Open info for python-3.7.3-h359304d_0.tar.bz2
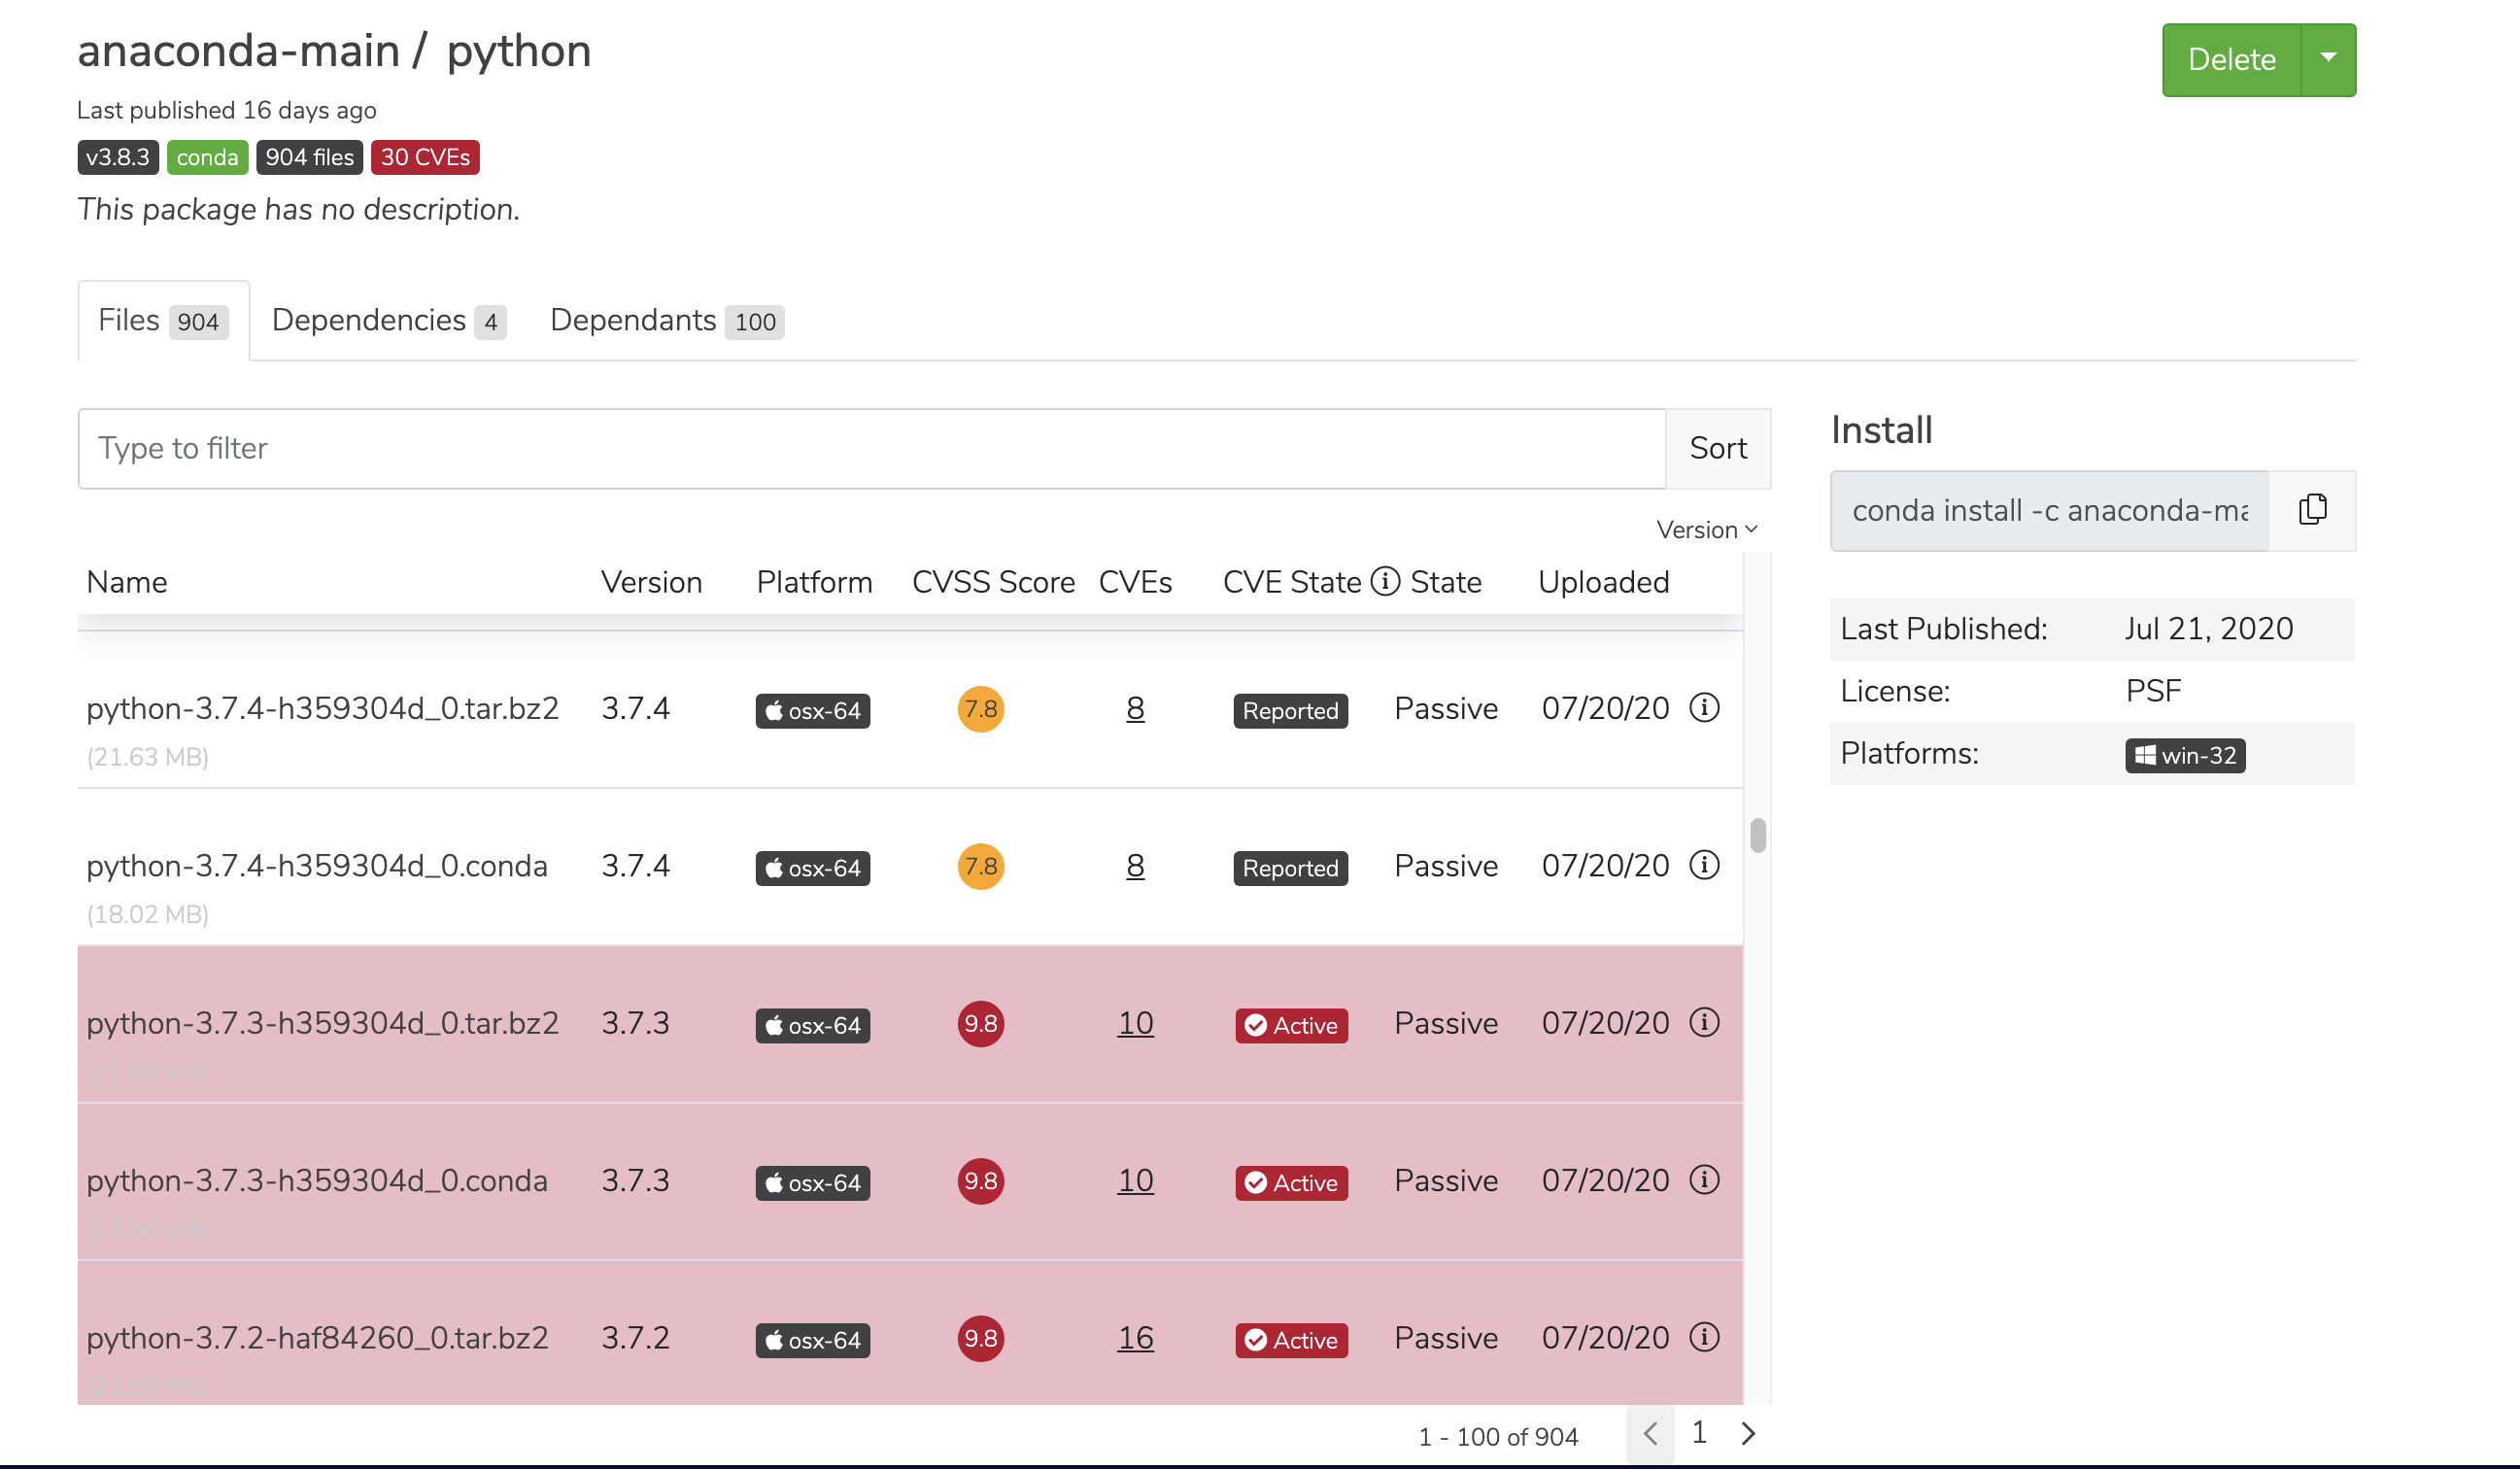 (1704, 1022)
